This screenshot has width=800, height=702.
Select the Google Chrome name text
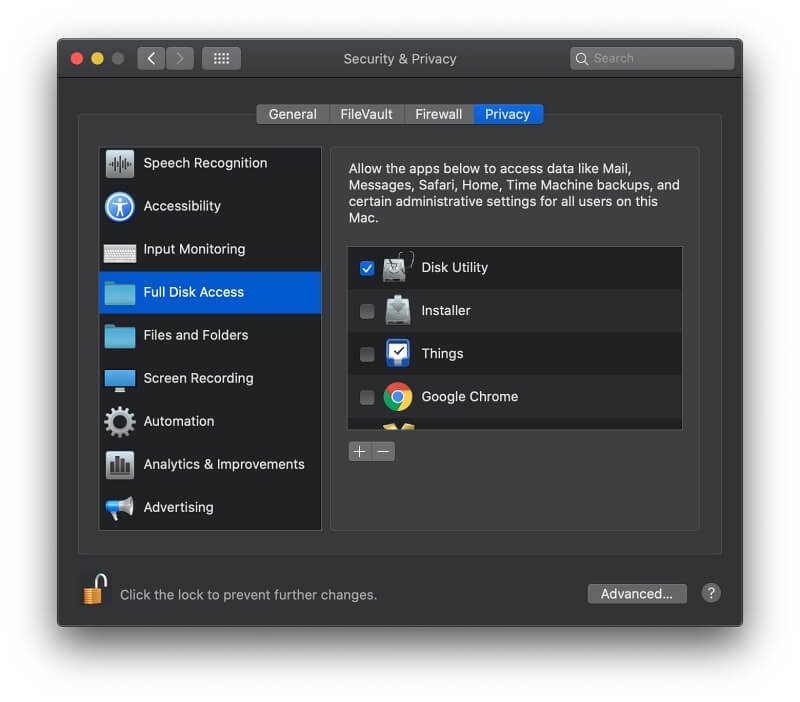470,396
